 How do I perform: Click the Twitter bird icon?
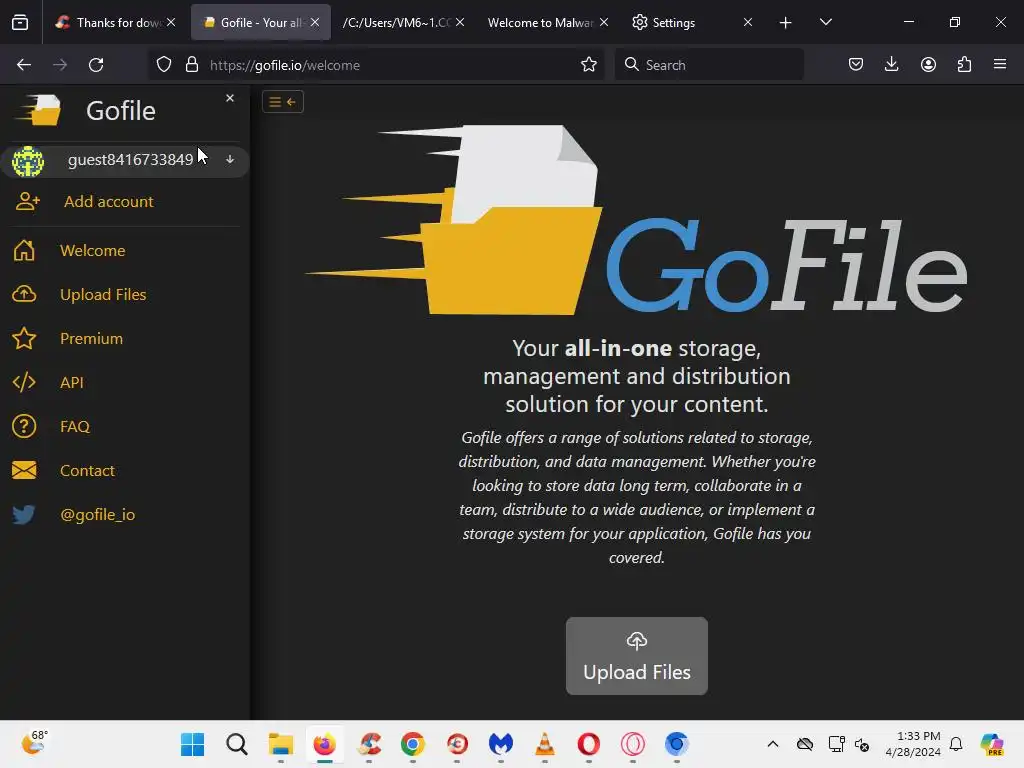click(x=24, y=515)
